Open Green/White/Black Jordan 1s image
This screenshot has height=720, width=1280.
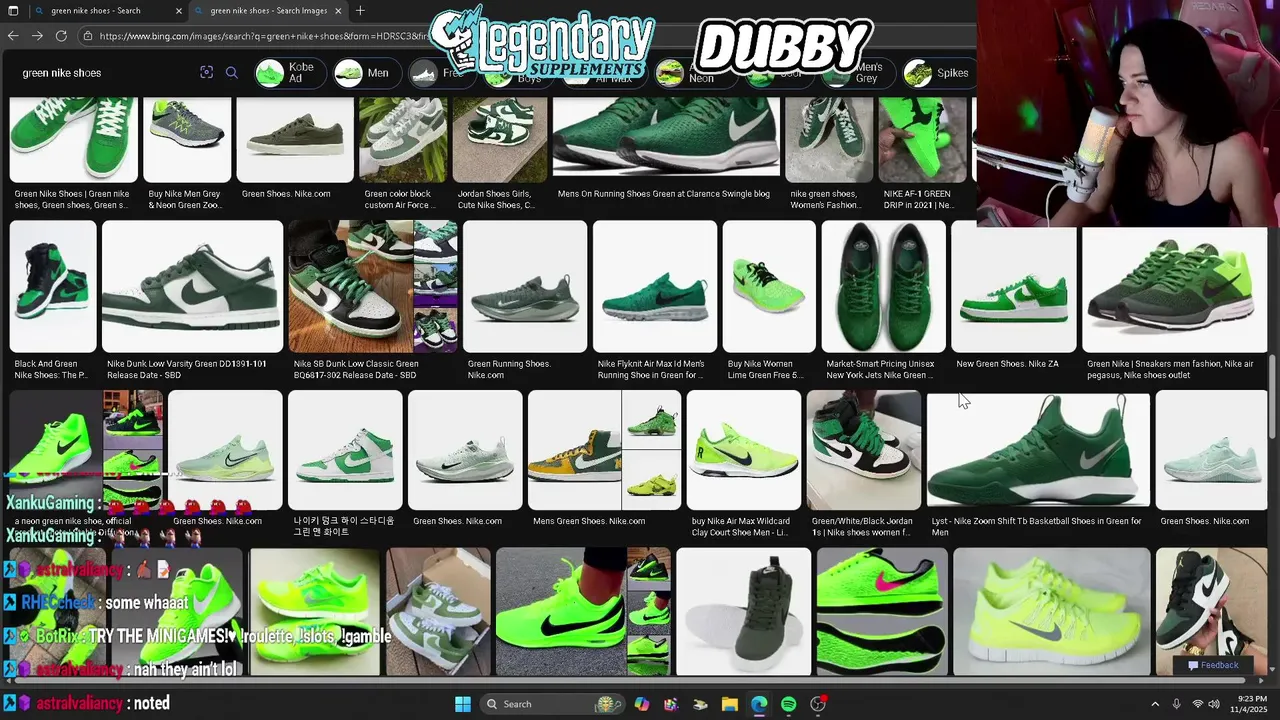864,450
